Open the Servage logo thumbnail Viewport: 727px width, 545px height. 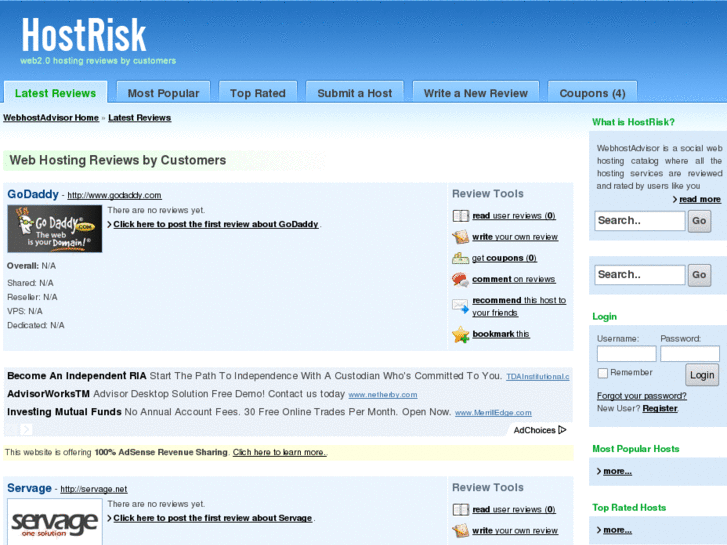point(55,522)
